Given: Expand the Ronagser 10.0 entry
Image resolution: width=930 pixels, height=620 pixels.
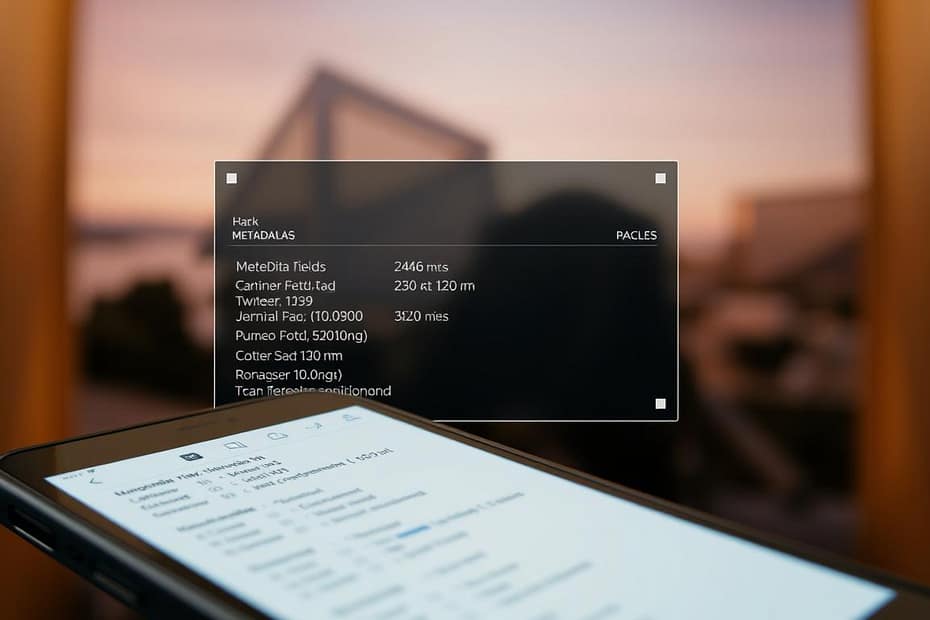Looking at the screenshot, I should click(x=290, y=375).
